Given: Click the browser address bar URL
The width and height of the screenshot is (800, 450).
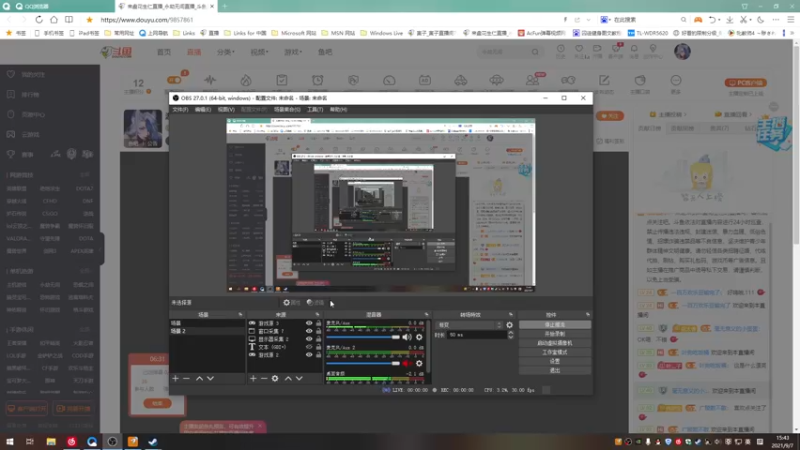Looking at the screenshot, I should [147, 20].
